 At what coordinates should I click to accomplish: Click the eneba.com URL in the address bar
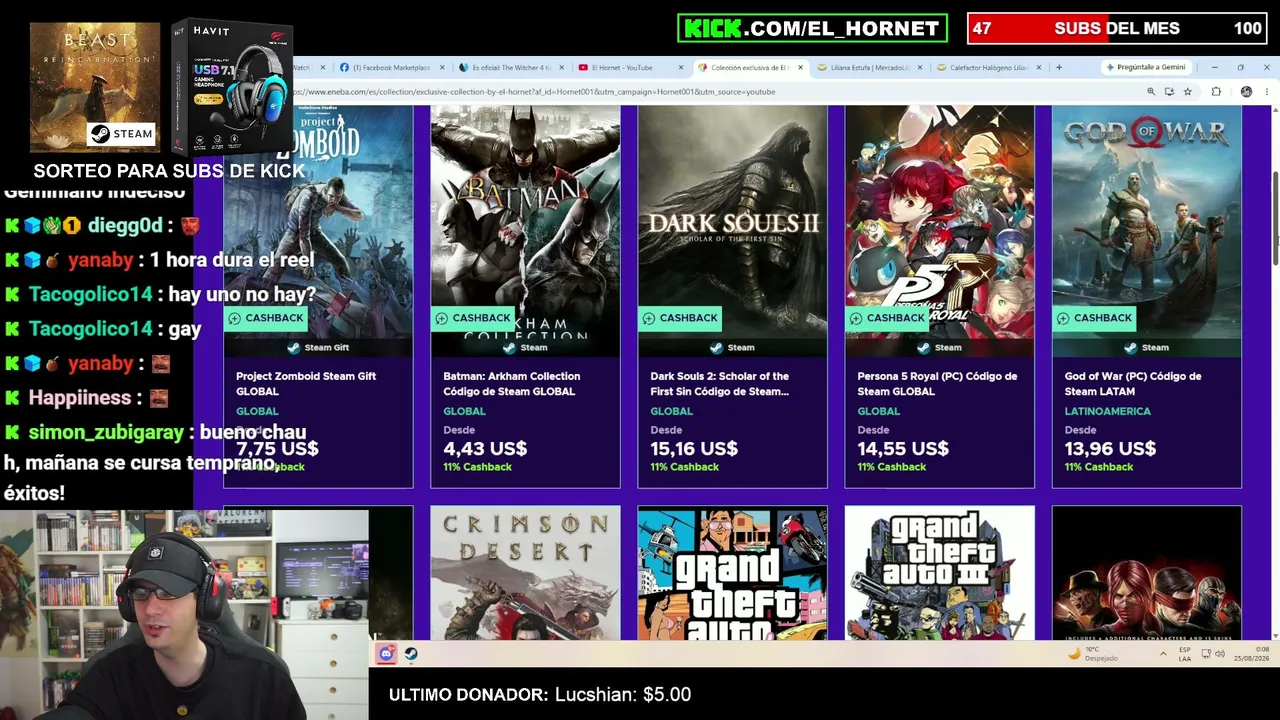(x=536, y=92)
